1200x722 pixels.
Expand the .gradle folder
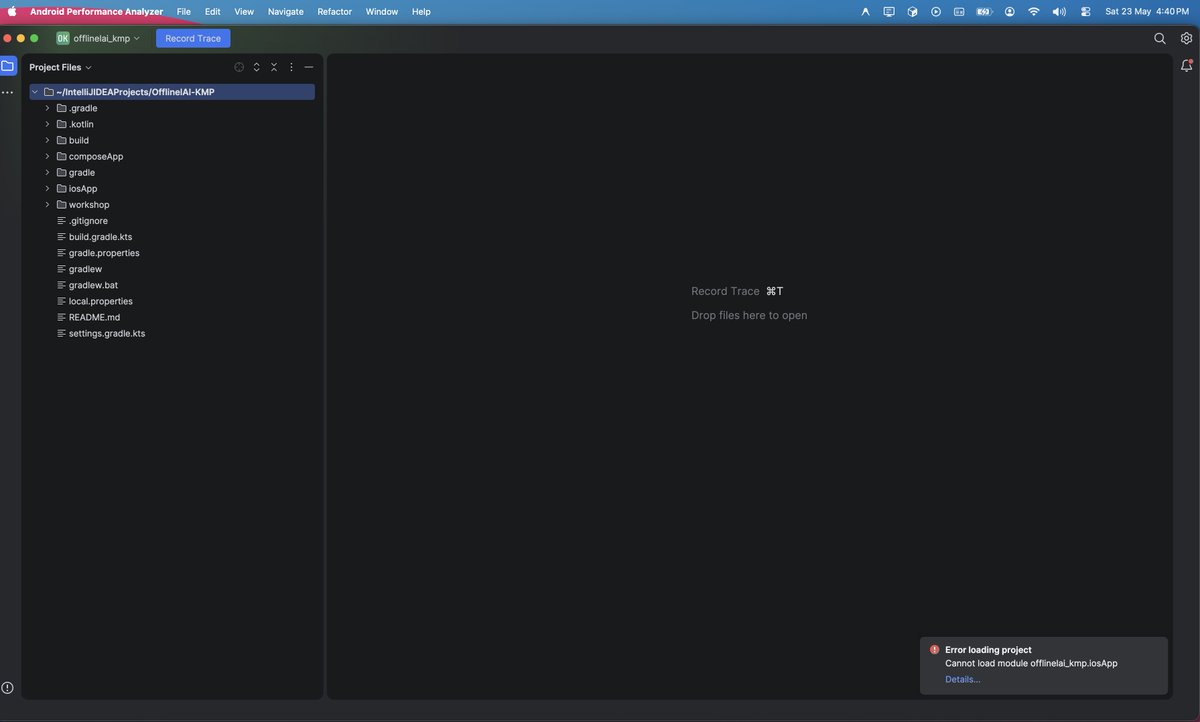pyautogui.click(x=47, y=108)
